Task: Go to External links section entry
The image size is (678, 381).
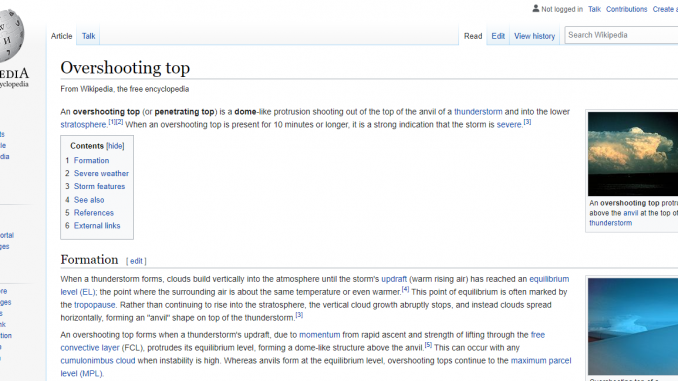Action: pyautogui.click(x=97, y=226)
